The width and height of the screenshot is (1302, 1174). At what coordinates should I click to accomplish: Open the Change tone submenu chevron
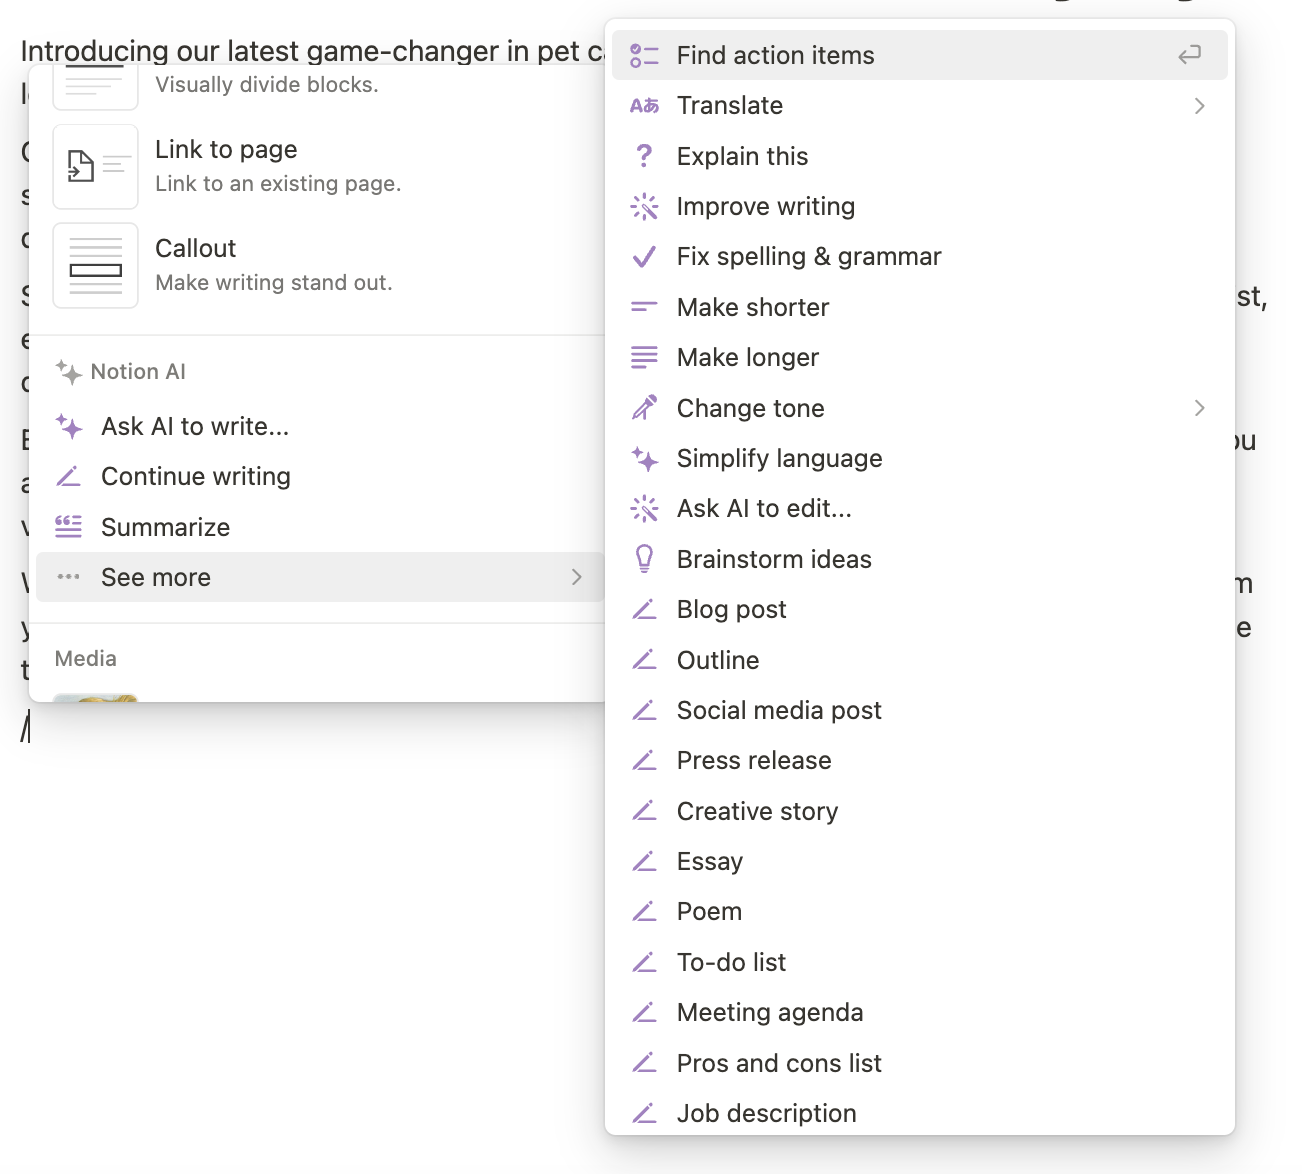tap(1199, 408)
